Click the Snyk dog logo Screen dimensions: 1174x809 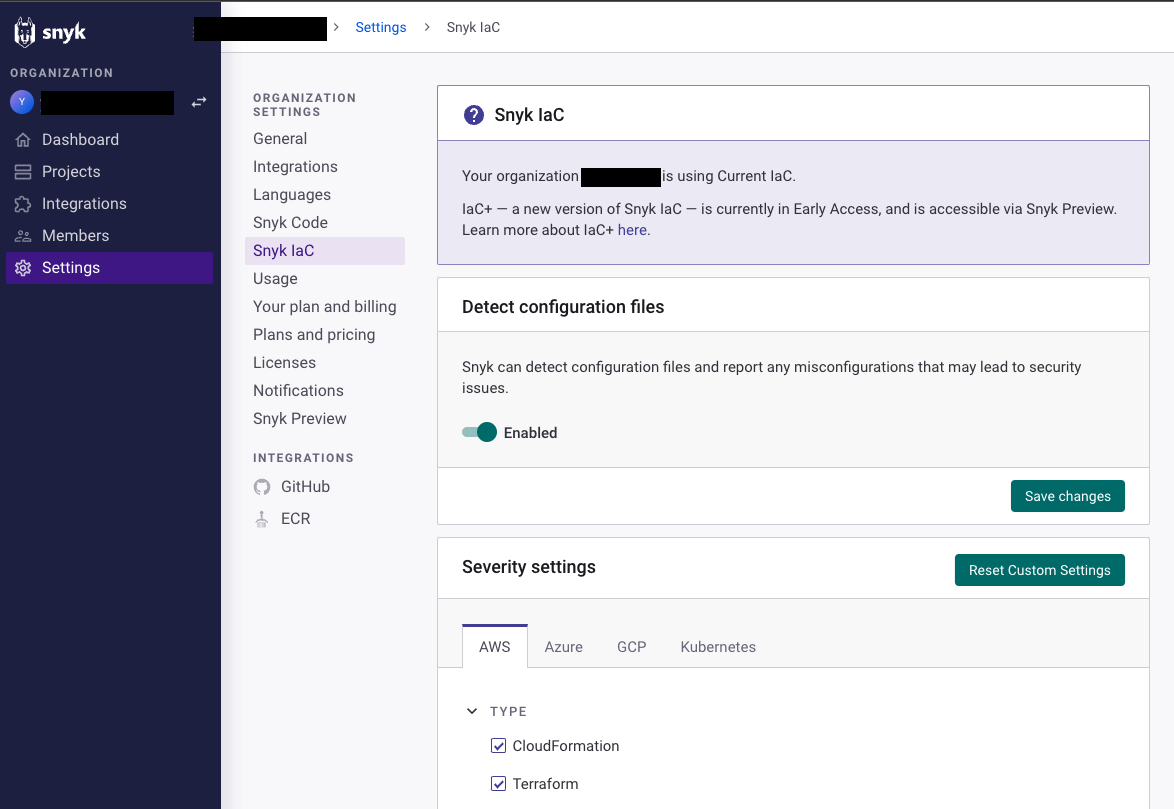coord(25,32)
